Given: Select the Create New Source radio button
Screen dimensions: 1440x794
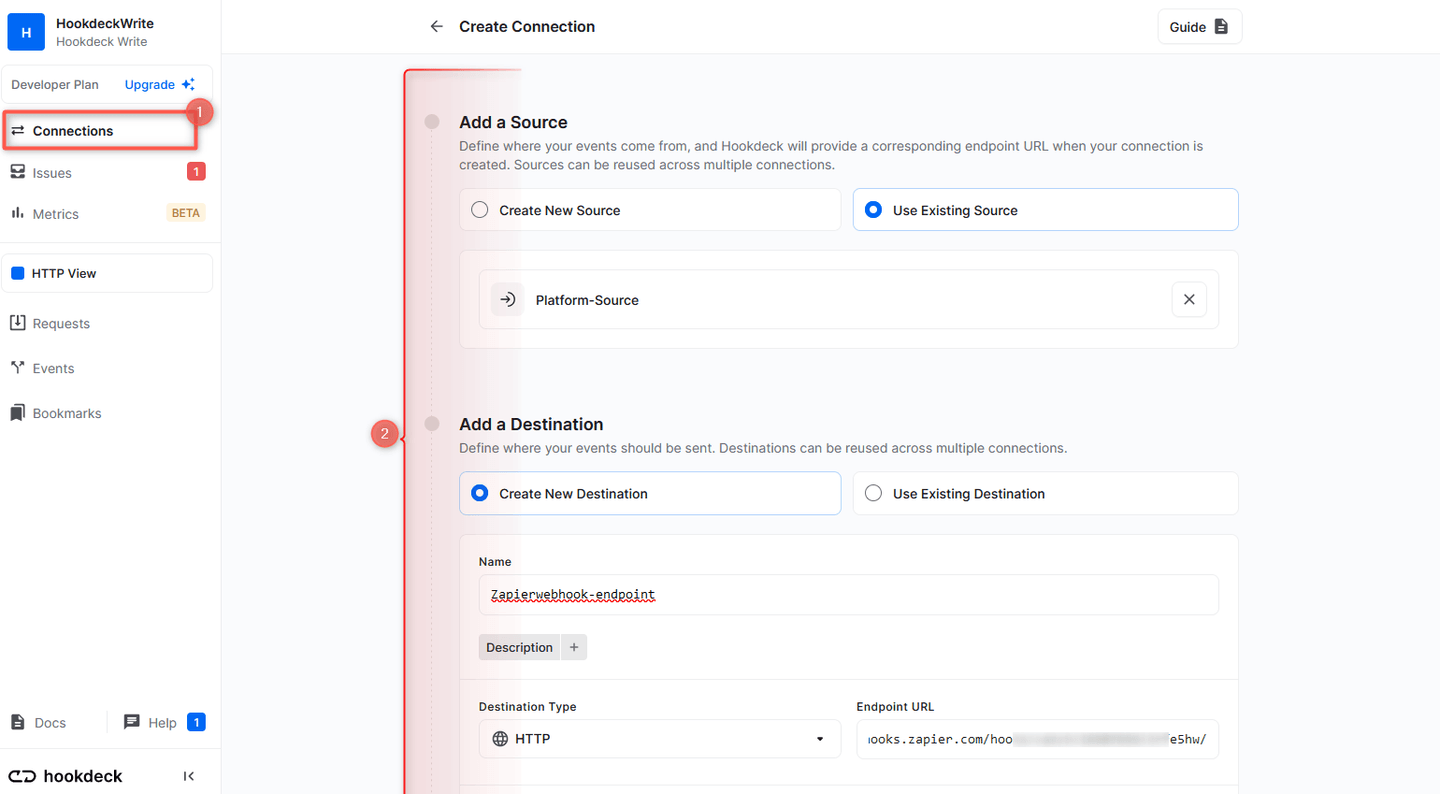Looking at the screenshot, I should tap(479, 209).
